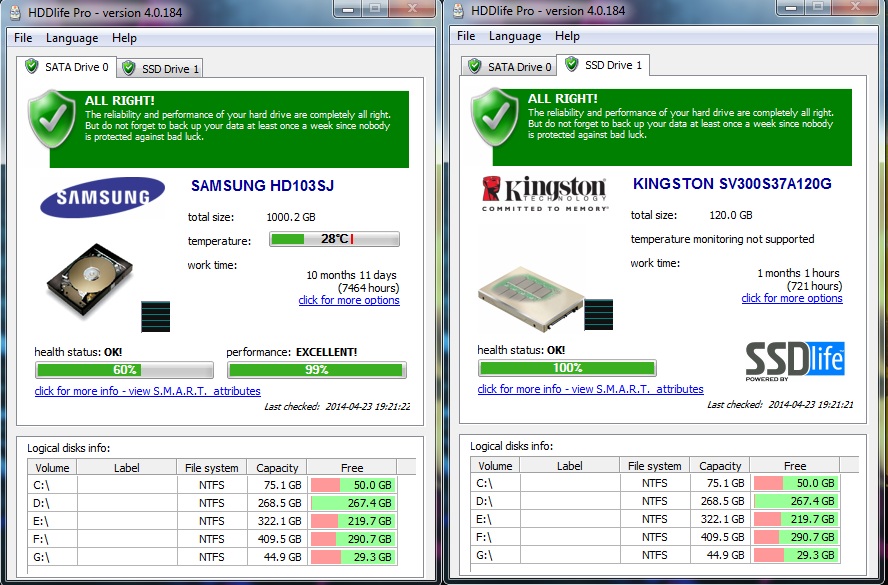
Task: Click the 99% performance bar
Action: click(317, 370)
